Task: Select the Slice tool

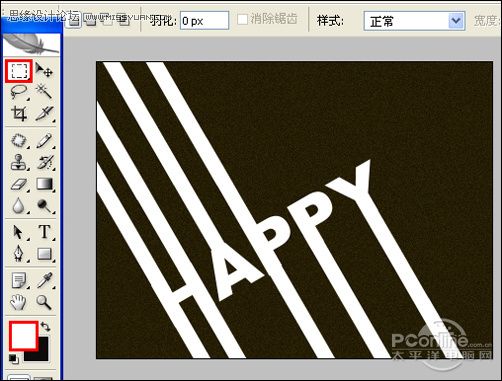Action: pyautogui.click(x=44, y=113)
